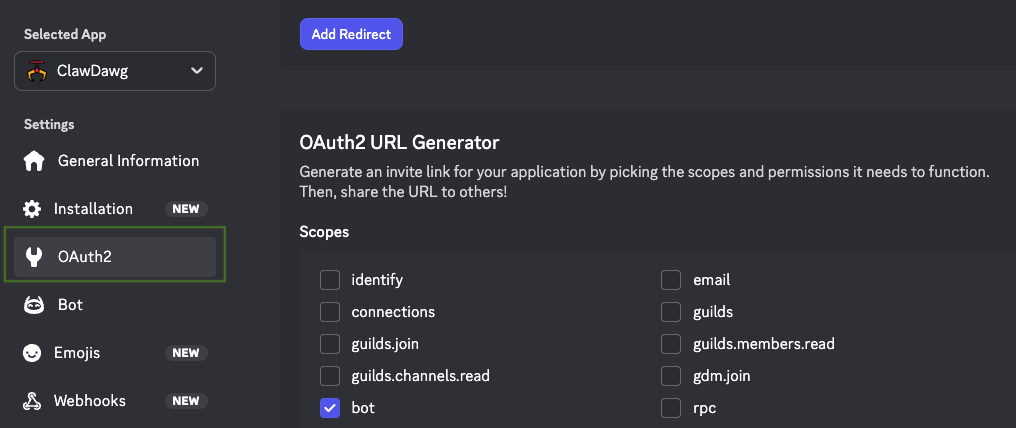Screen dimensions: 1016x428
Task: Uncheck the bot scope checkbox
Action: 330,408
